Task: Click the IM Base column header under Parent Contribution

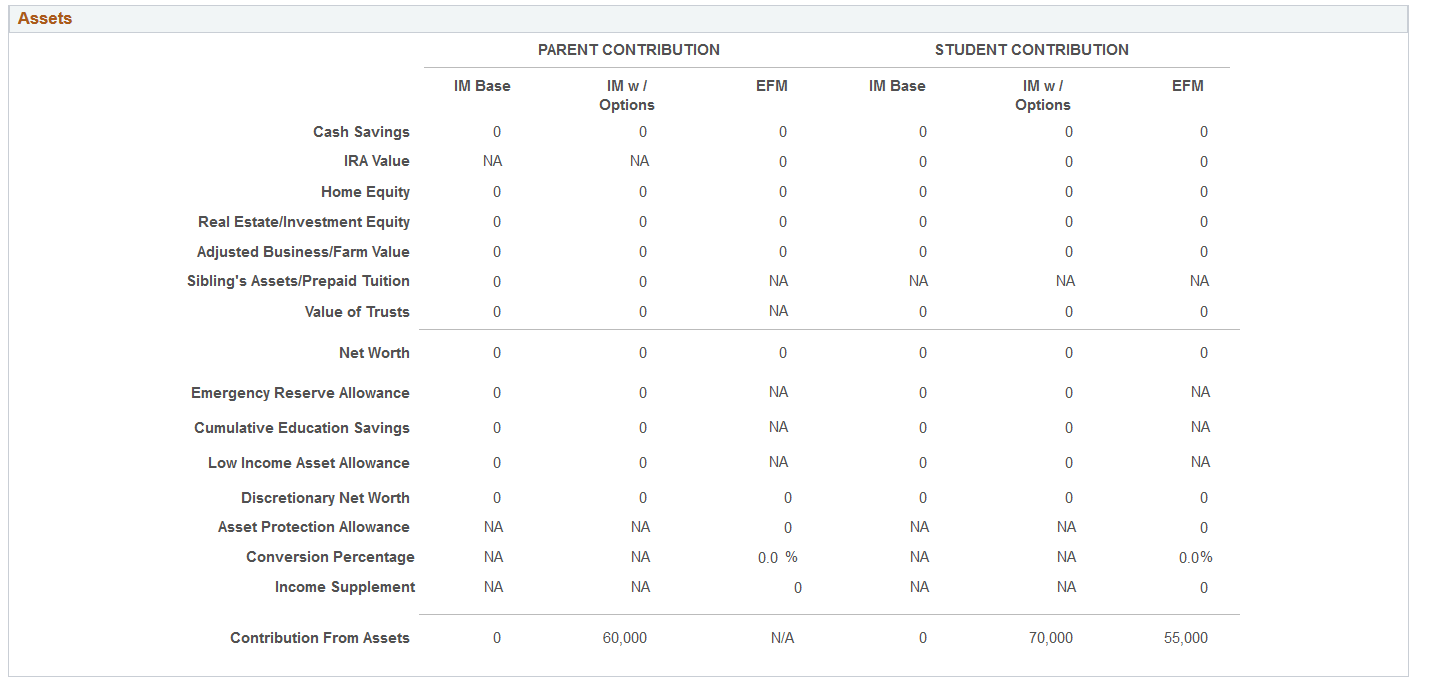Action: (481, 86)
